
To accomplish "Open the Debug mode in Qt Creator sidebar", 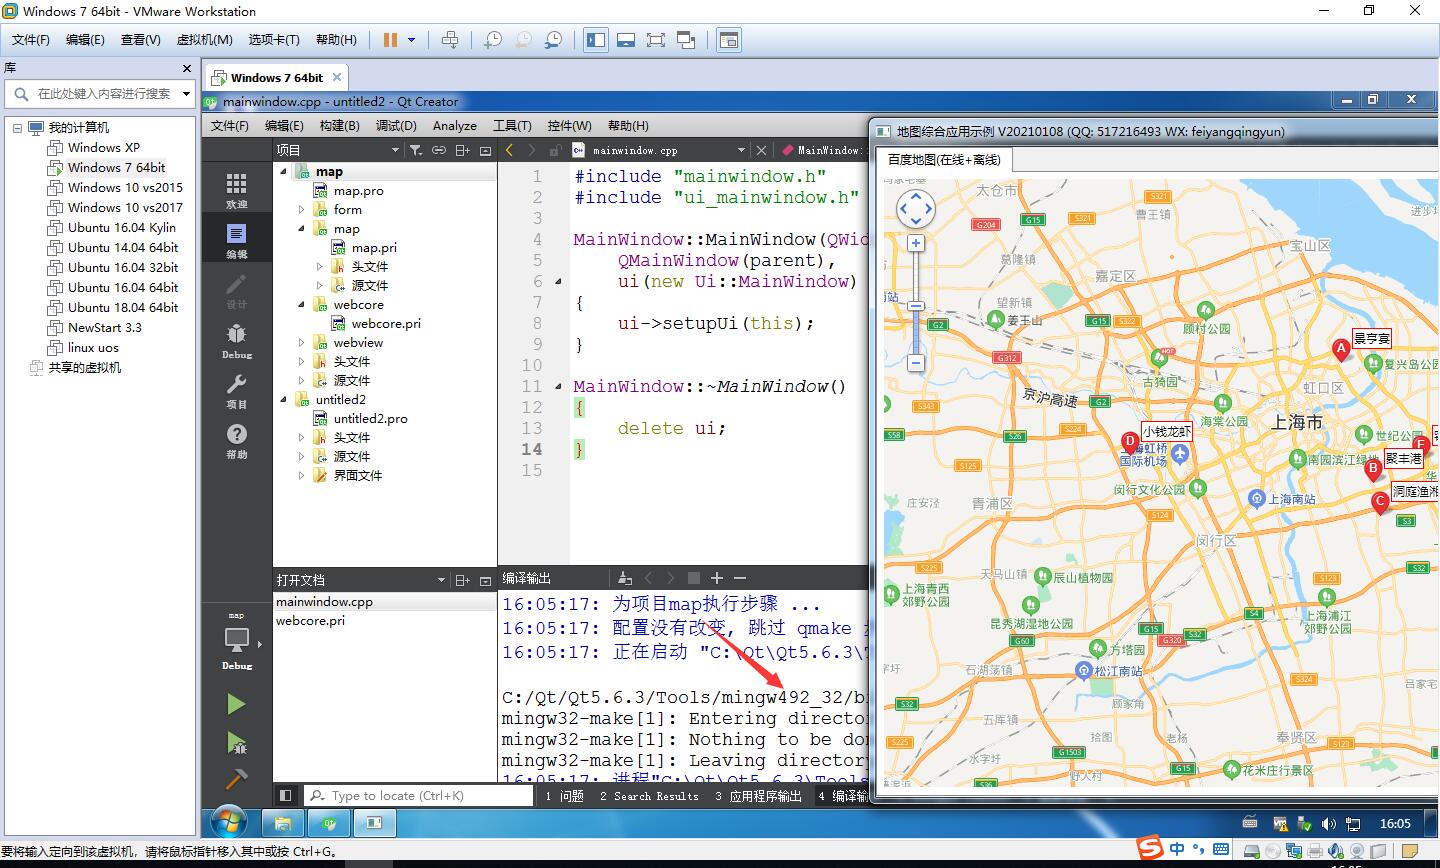I will coord(237,340).
